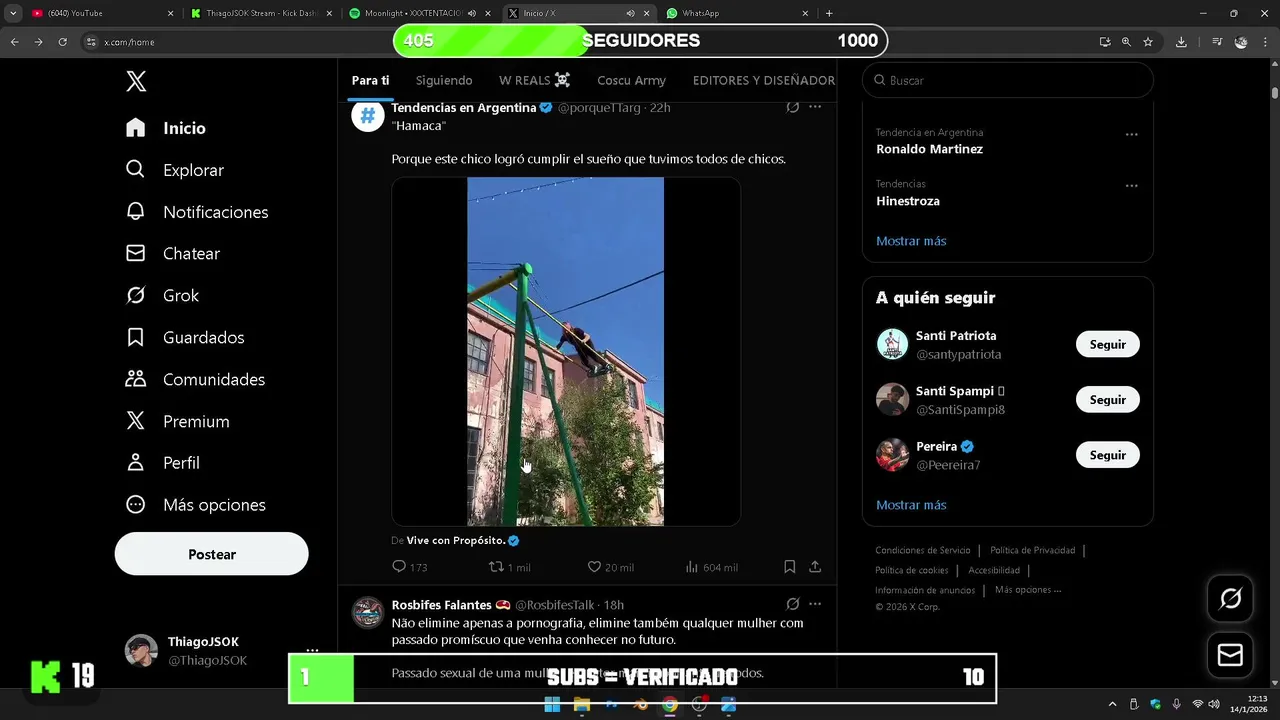The height and width of the screenshot is (720, 1280).
Task: Open Explorar from the sidebar
Action: (x=175, y=170)
